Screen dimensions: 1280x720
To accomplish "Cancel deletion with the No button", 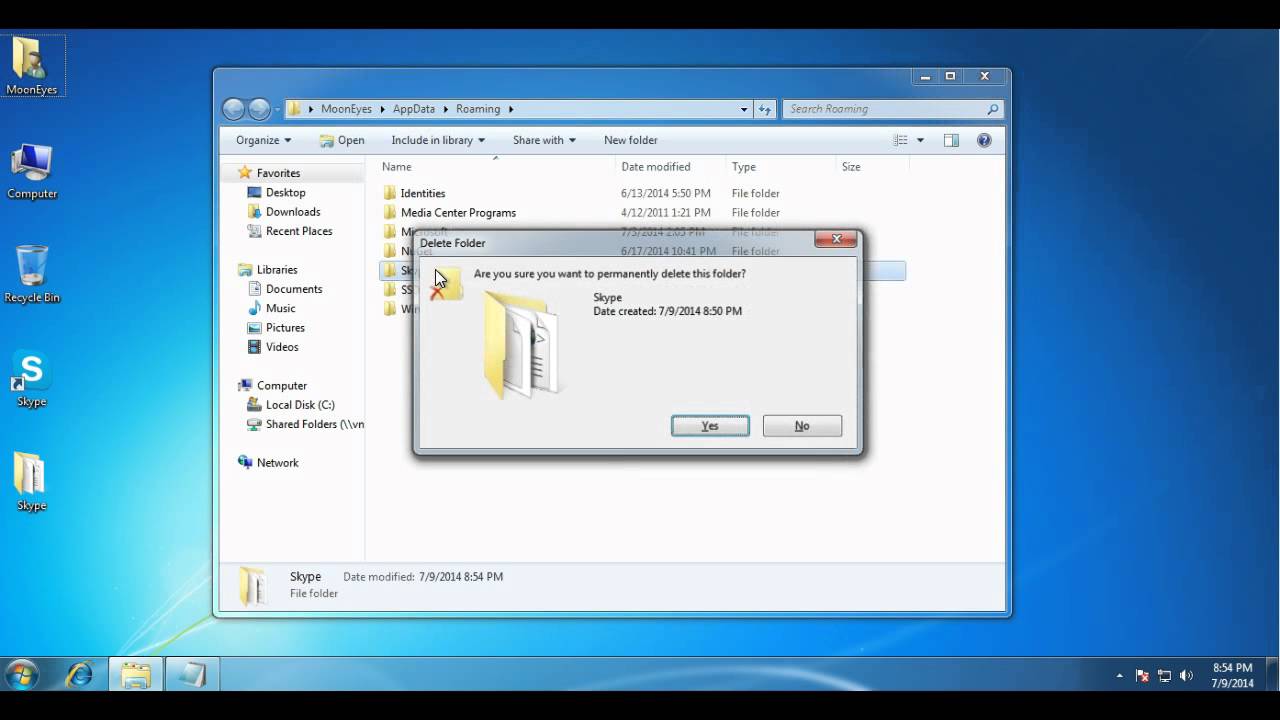I will tap(802, 426).
